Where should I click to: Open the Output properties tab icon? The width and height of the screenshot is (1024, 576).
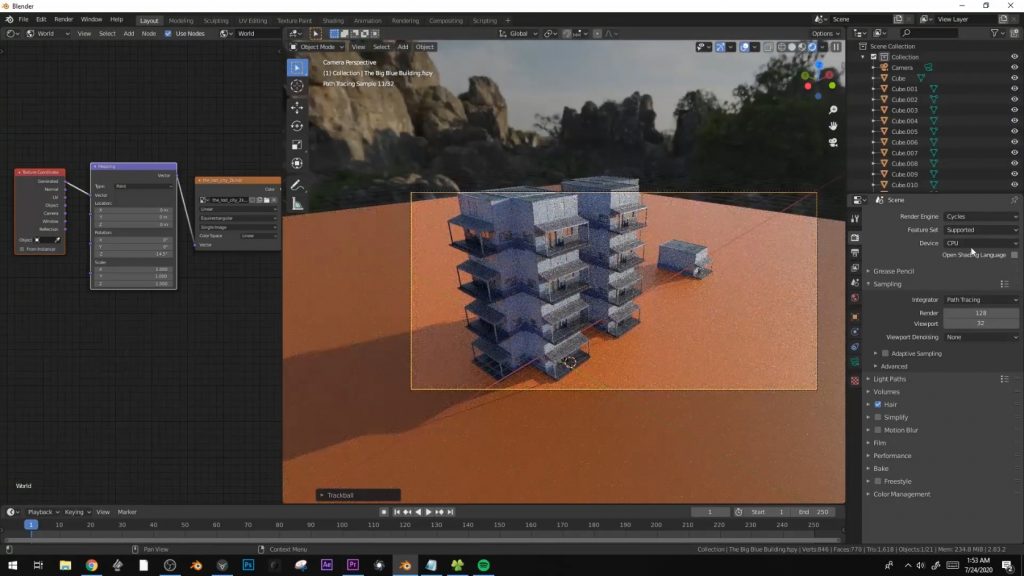coord(855,253)
